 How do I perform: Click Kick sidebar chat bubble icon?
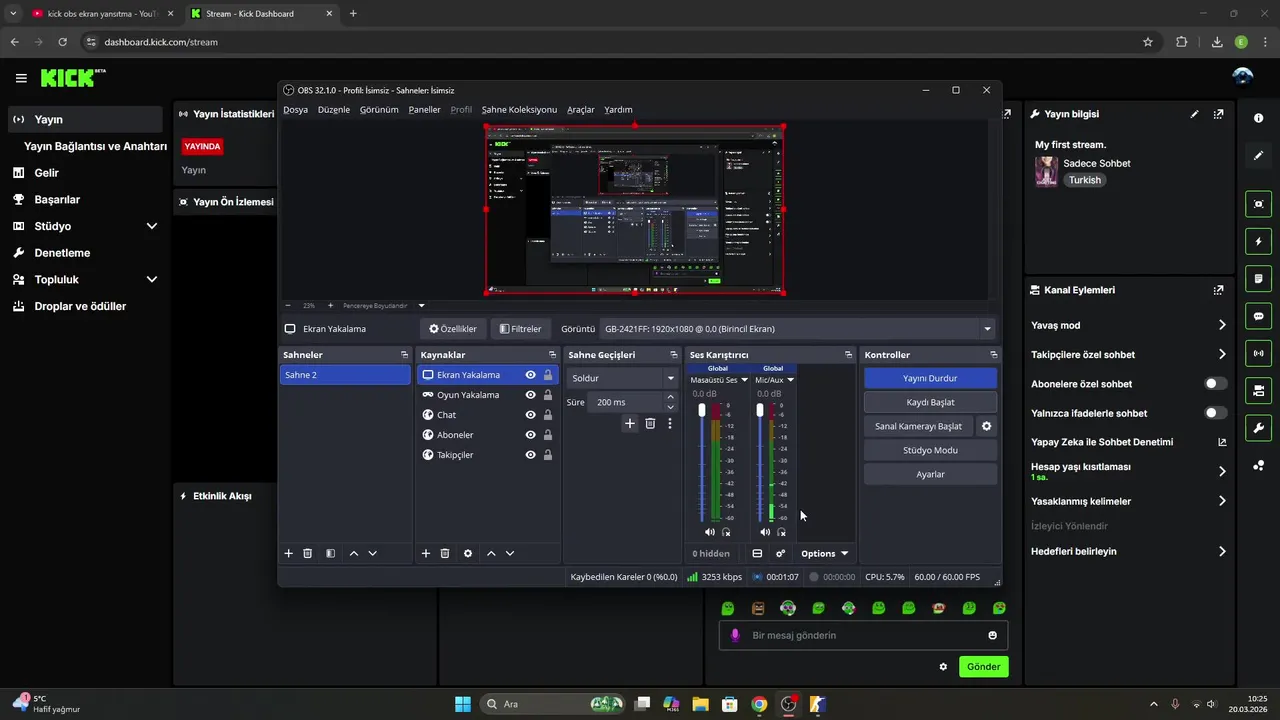coord(1259,316)
